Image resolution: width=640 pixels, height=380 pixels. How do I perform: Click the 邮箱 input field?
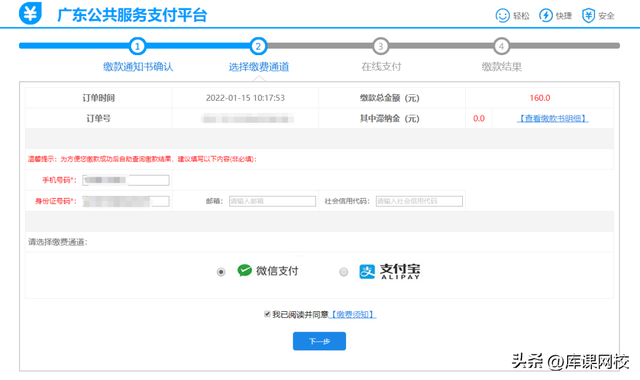[272, 201]
